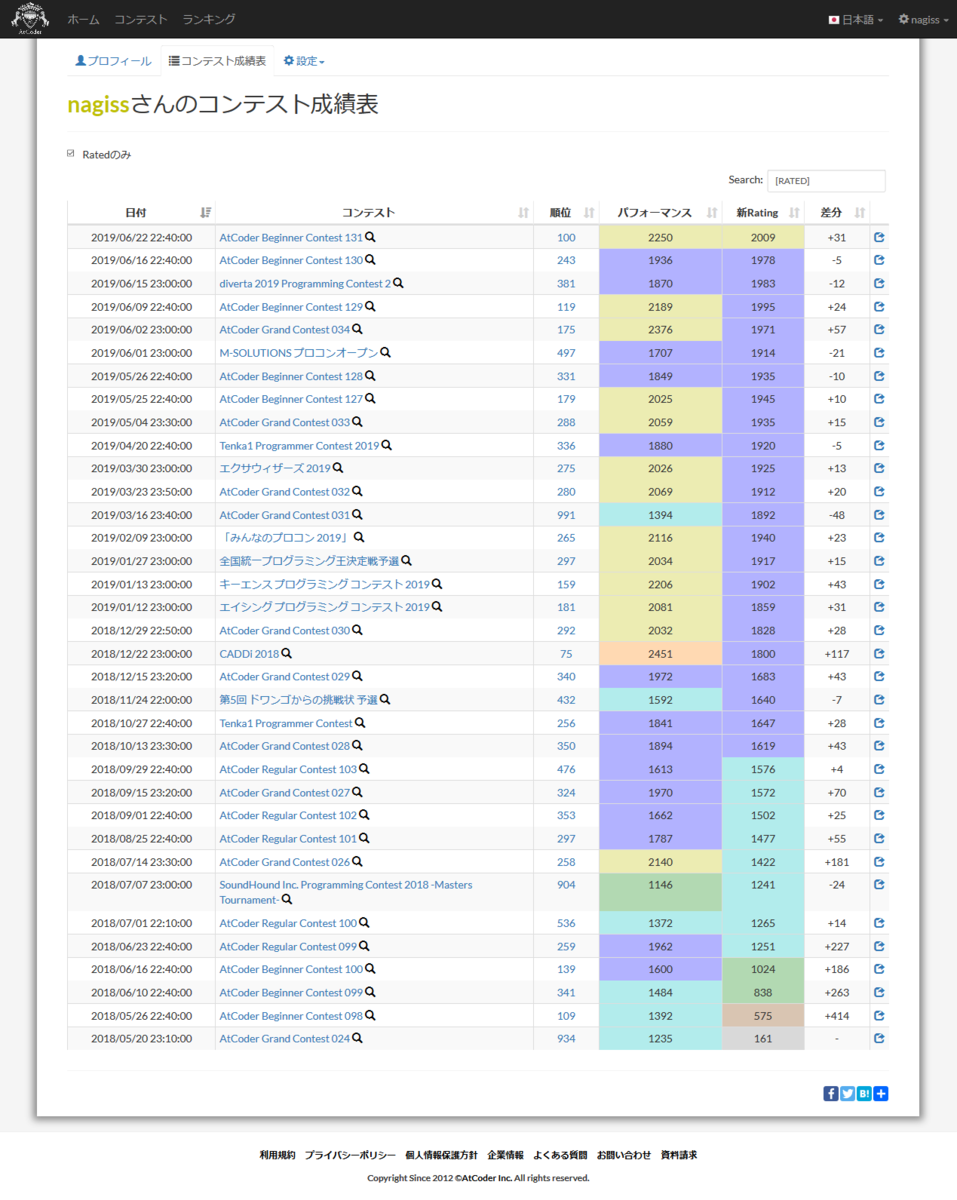Click share icon in キーエンス 2019 row
Screen dimensions: 957x1200
coord(879,584)
